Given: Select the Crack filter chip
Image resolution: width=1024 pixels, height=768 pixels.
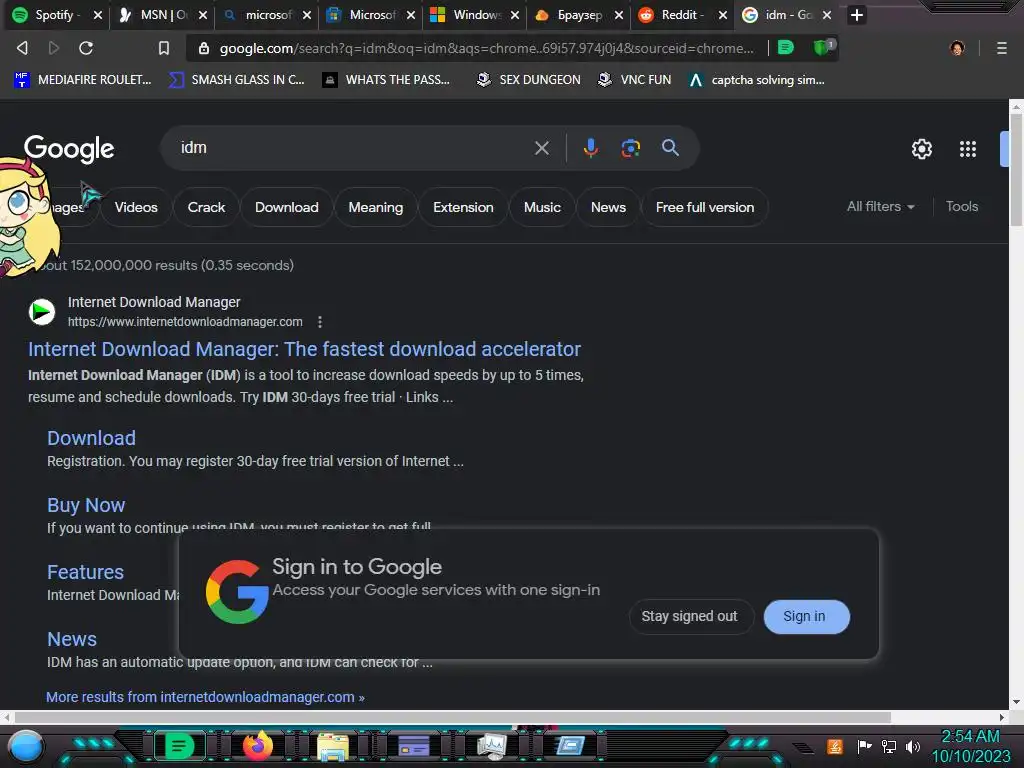Looking at the screenshot, I should 206,207.
